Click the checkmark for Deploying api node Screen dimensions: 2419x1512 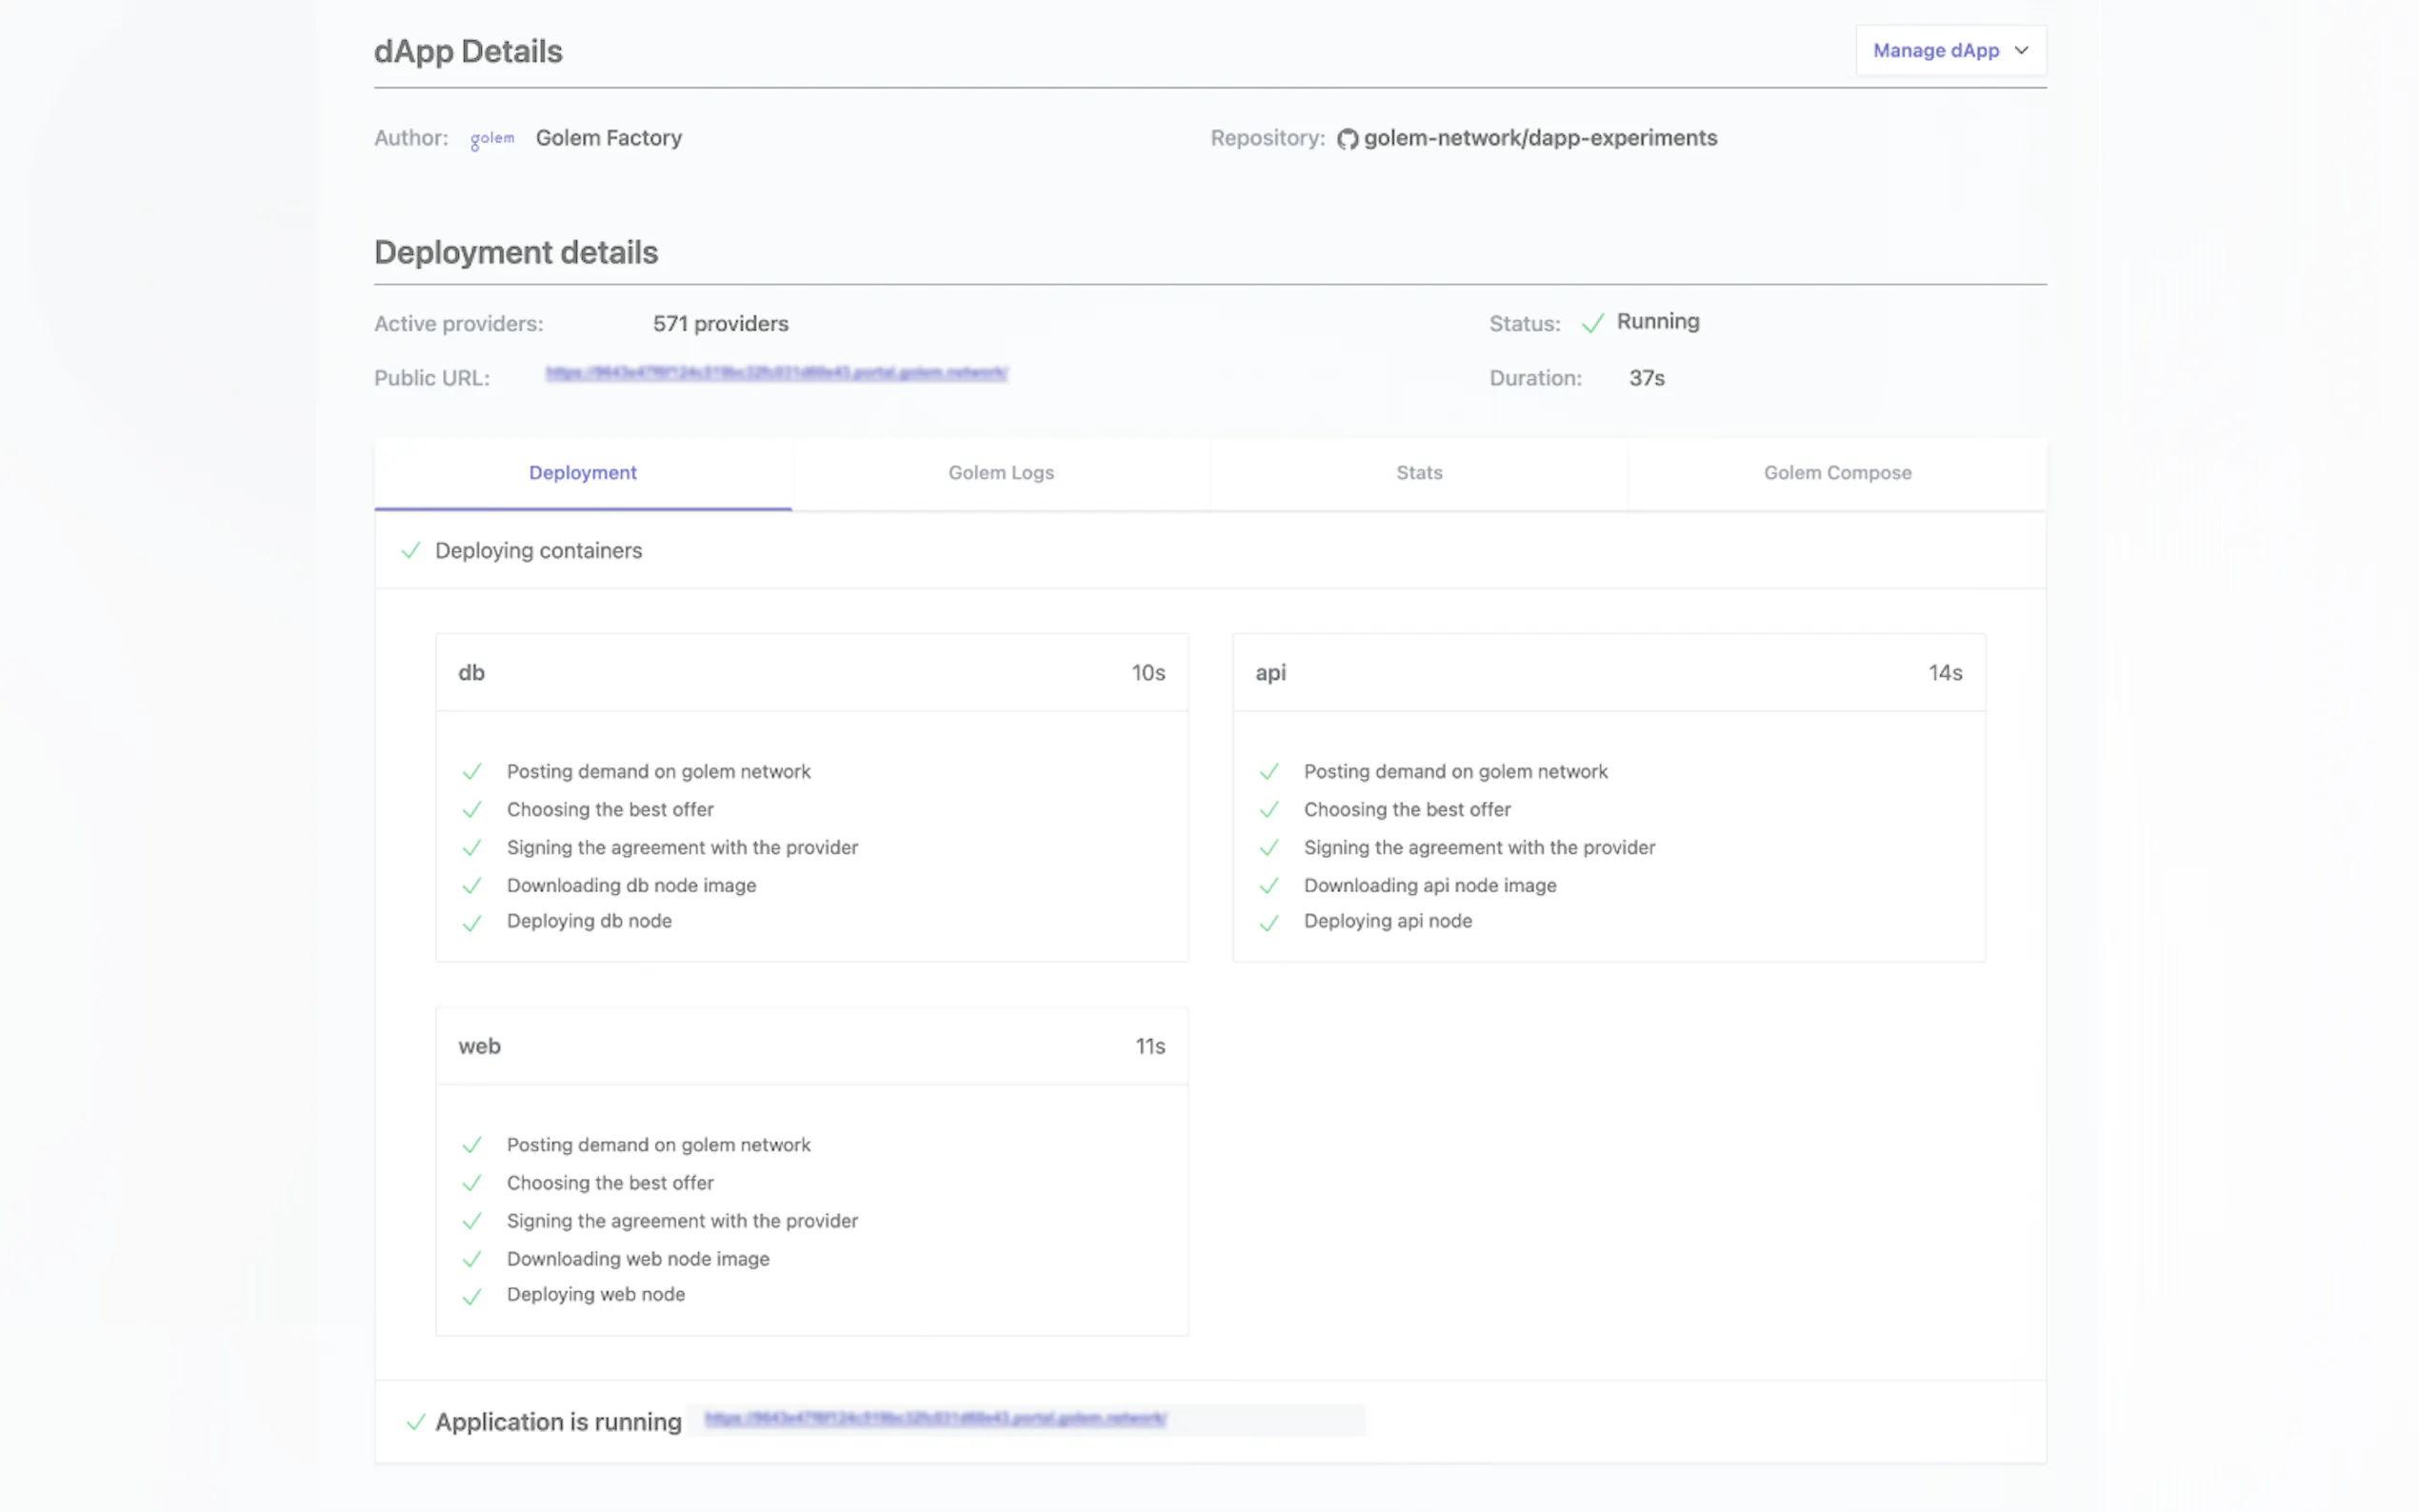pos(1269,923)
